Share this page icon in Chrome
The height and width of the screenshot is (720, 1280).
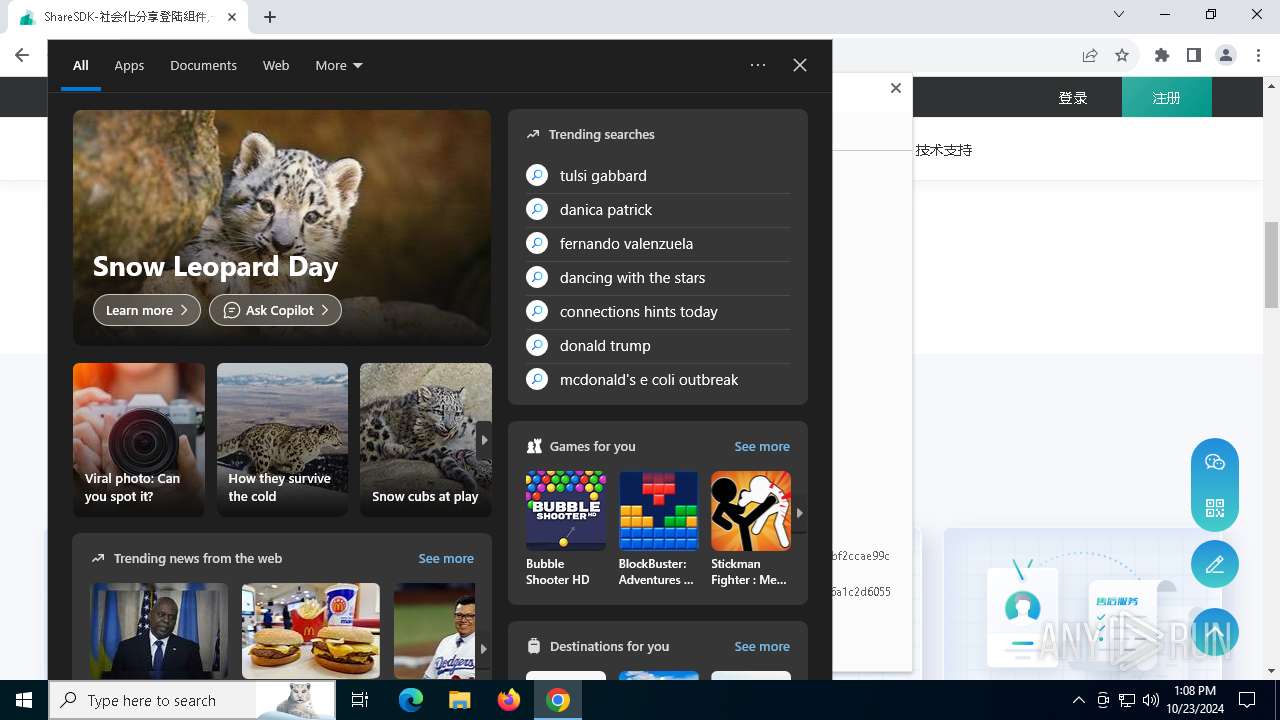1090,55
